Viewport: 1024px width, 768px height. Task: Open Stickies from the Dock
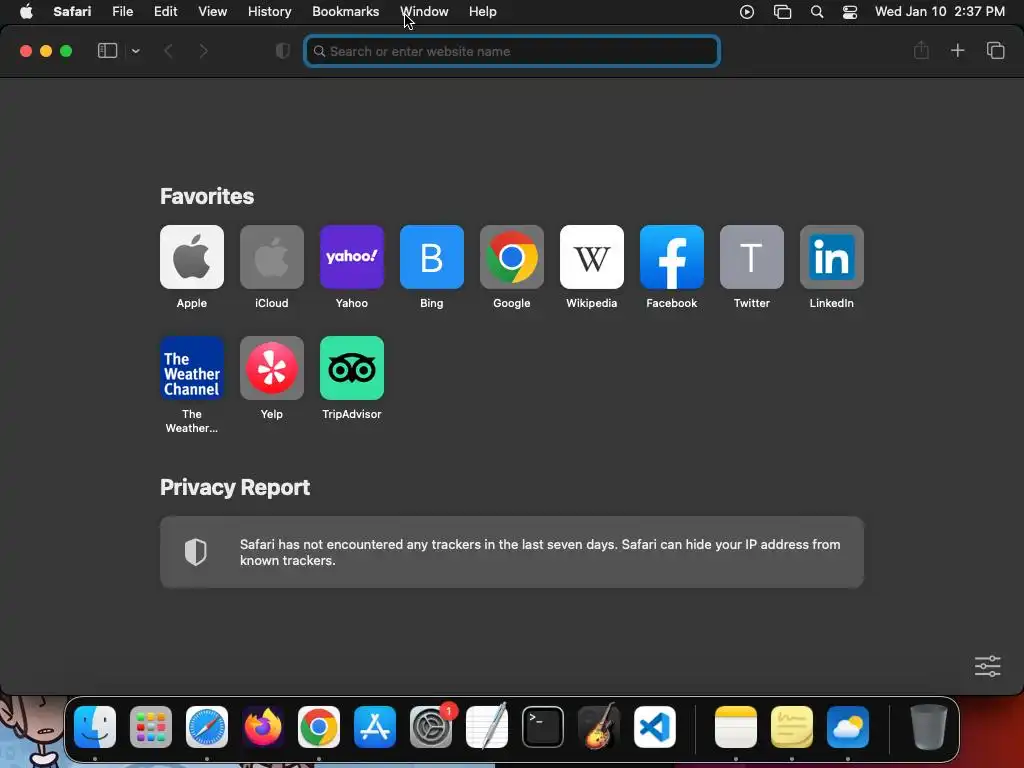(792, 727)
